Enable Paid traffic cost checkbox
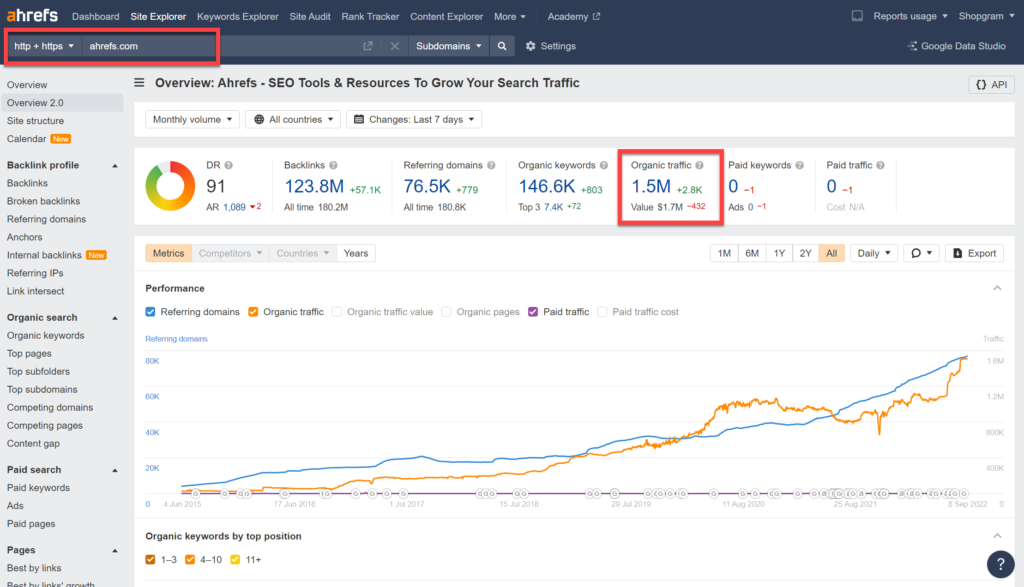This screenshot has width=1024, height=587. click(602, 312)
